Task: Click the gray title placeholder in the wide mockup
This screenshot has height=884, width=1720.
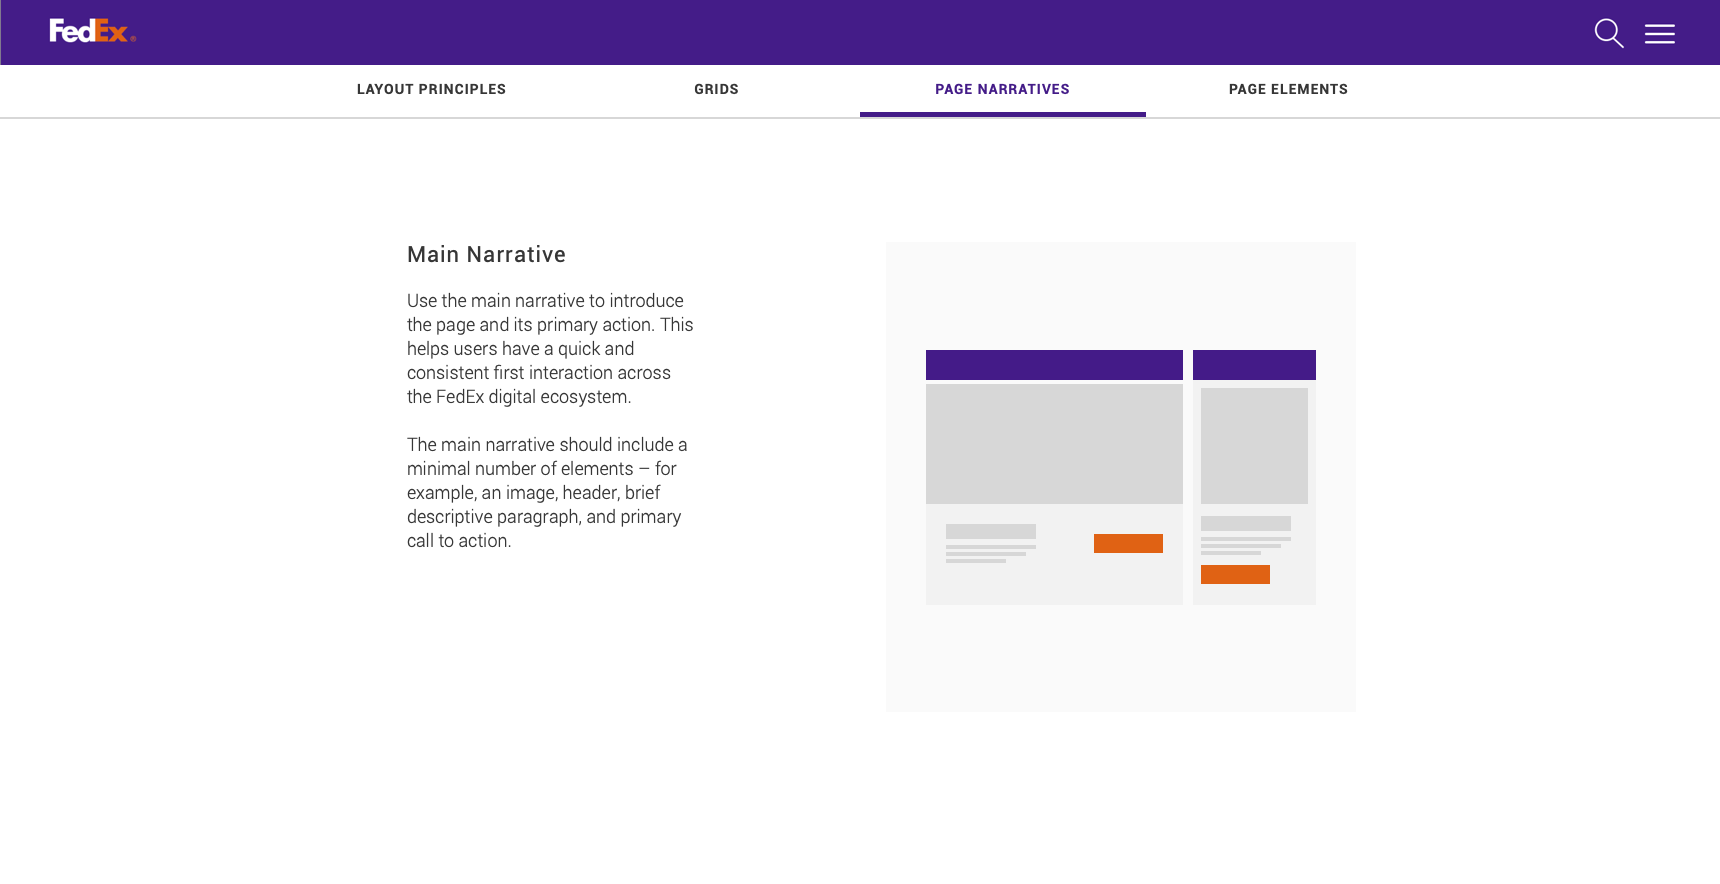Action: 990,532
